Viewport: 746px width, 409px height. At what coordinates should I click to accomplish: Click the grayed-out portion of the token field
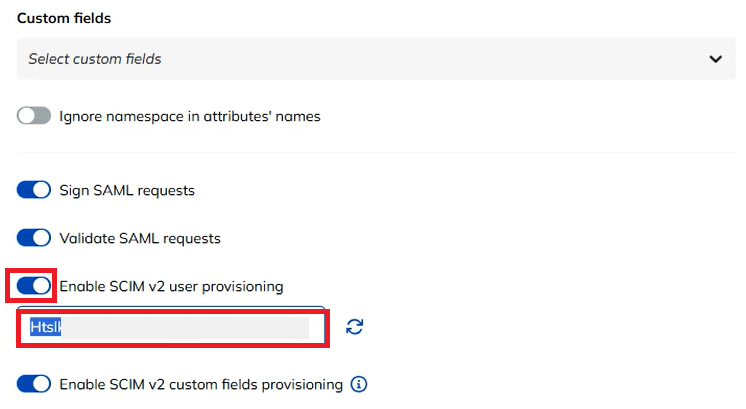186,328
